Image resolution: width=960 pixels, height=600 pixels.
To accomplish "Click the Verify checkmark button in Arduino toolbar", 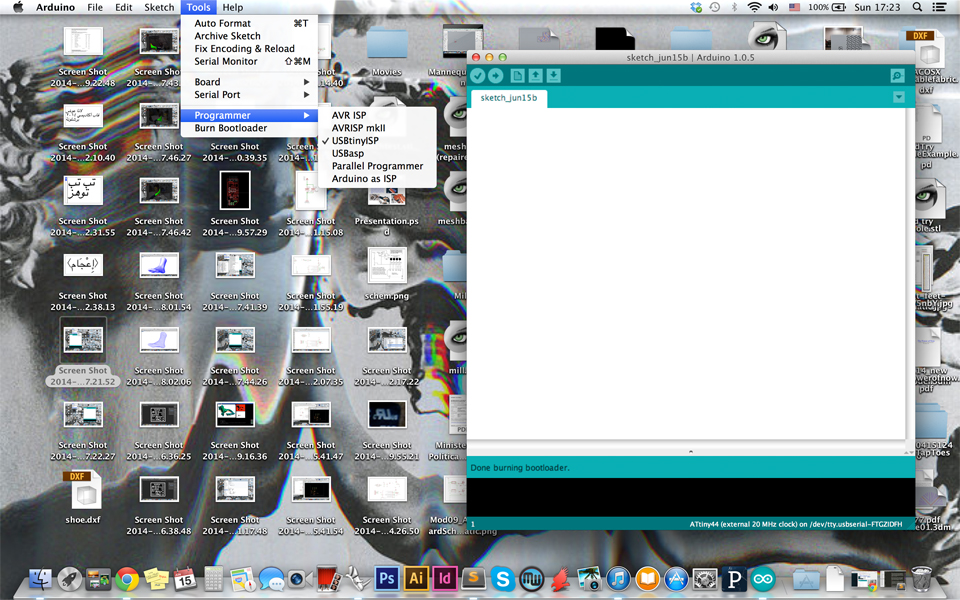I will pos(478,75).
